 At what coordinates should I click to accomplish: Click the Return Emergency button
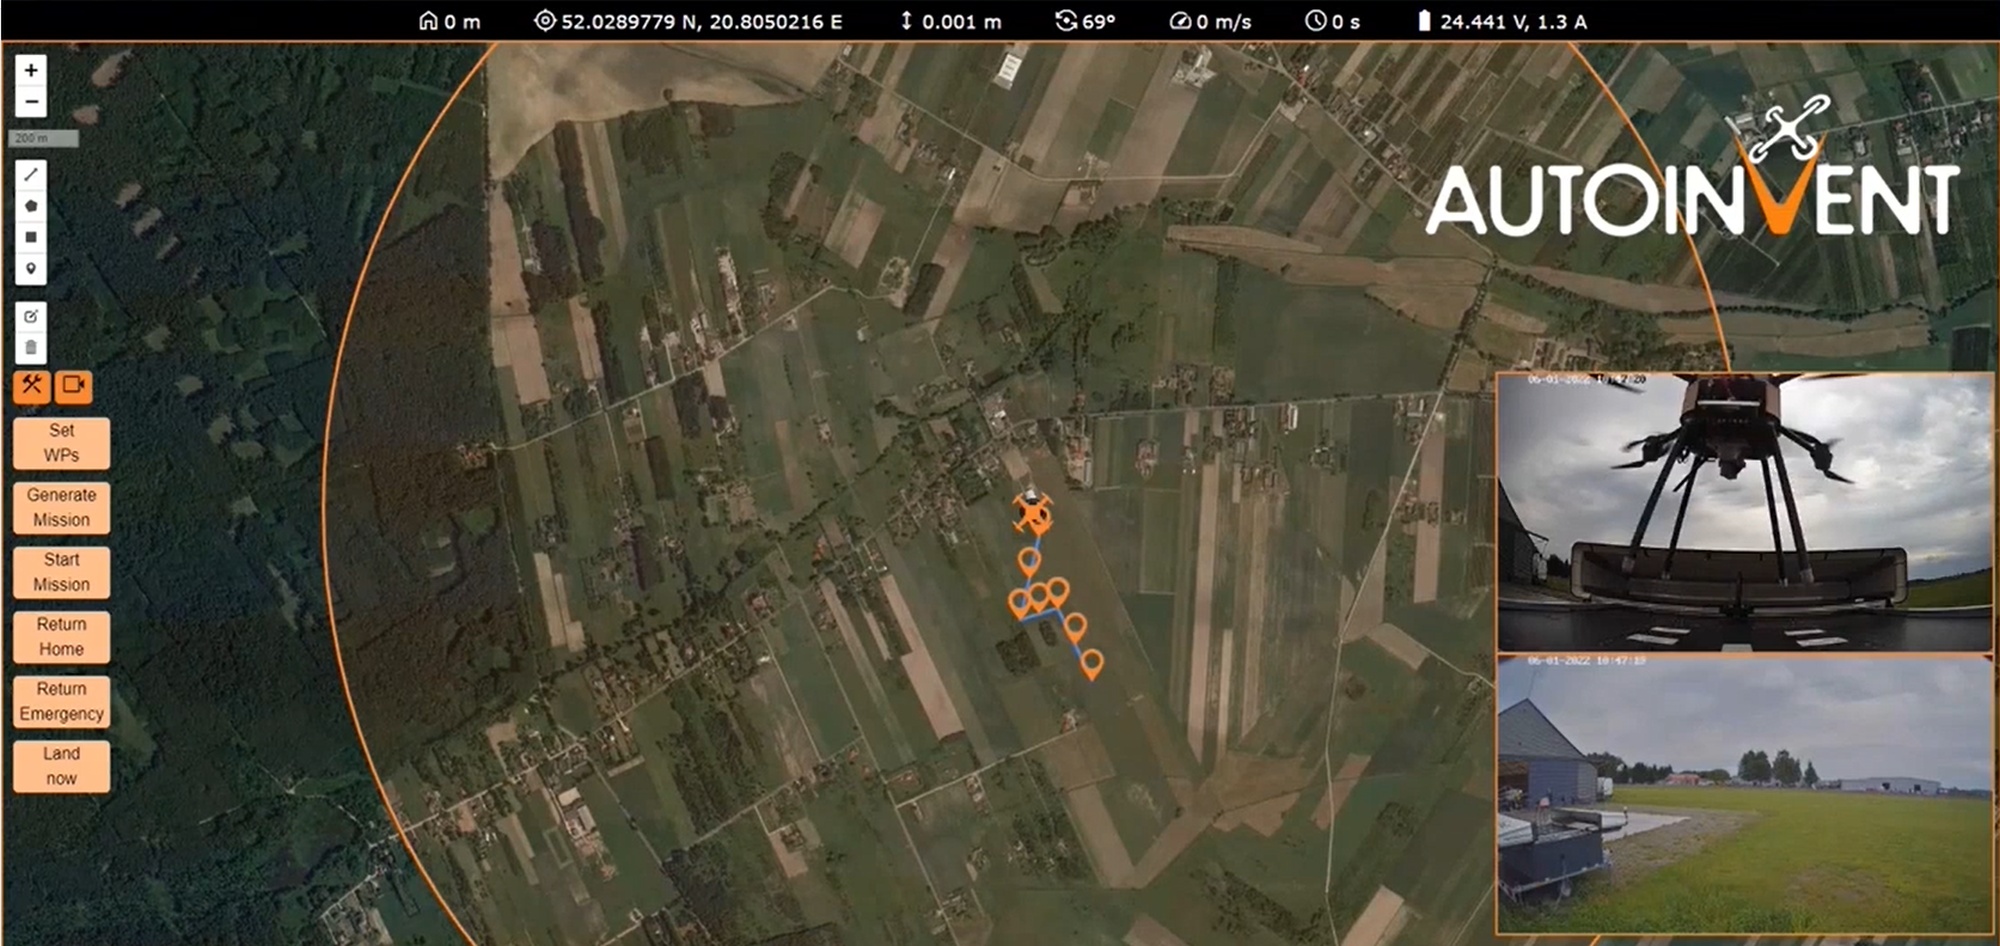pyautogui.click(x=61, y=702)
